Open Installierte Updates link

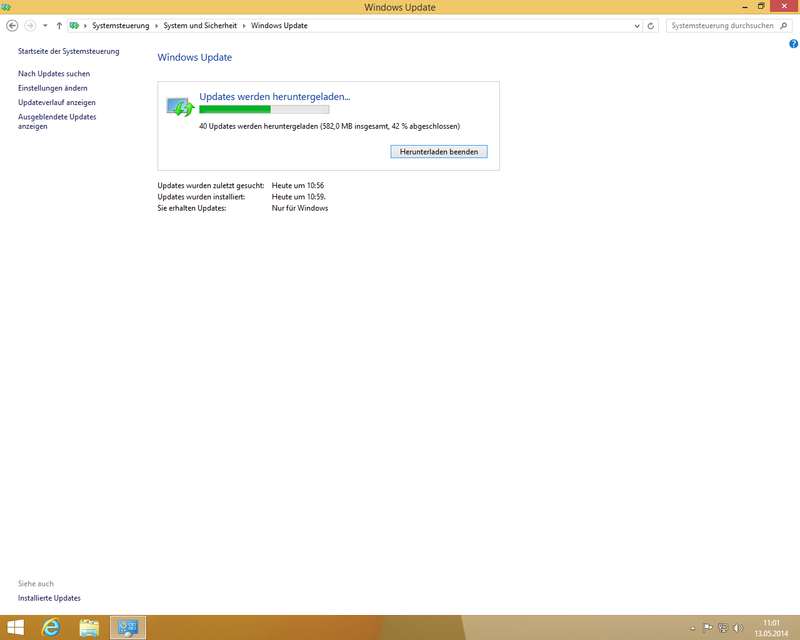coord(49,598)
